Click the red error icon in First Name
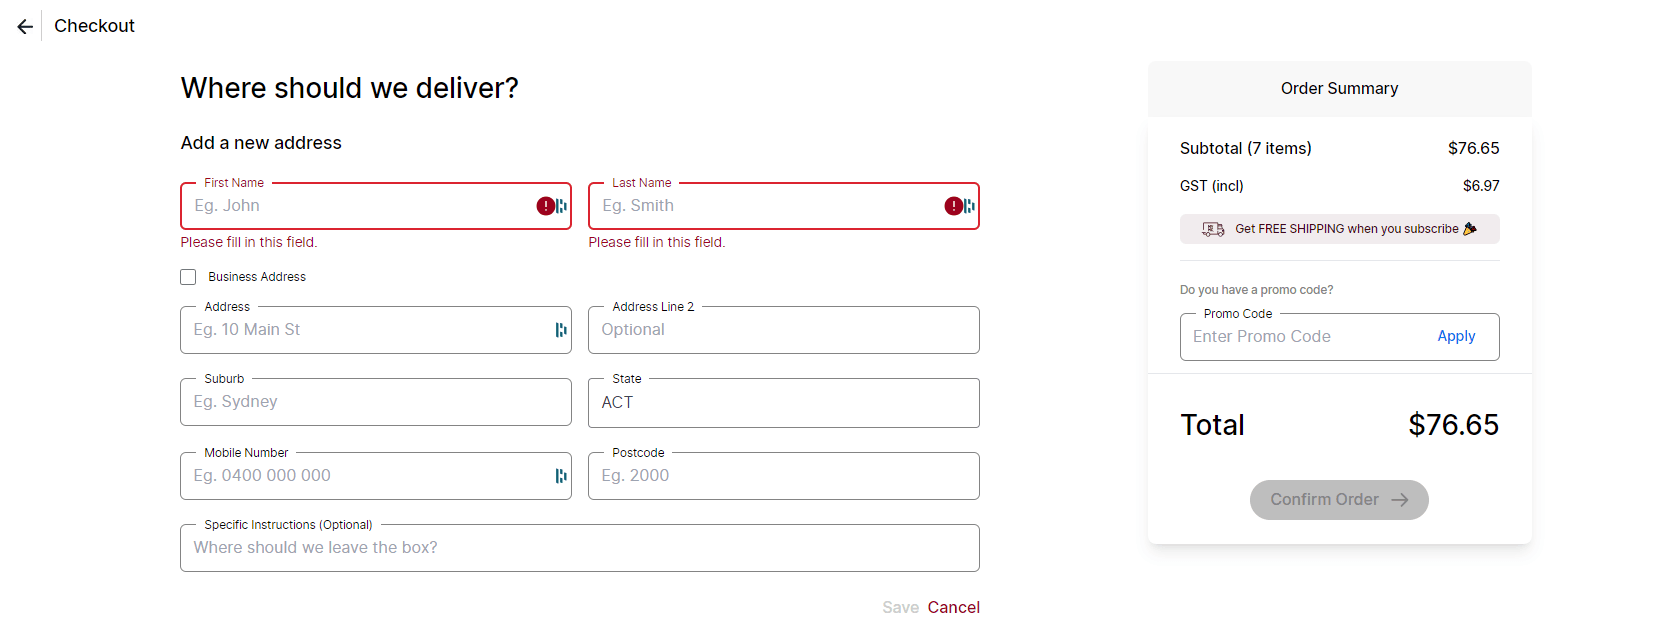1675x640 pixels. pyautogui.click(x=545, y=206)
